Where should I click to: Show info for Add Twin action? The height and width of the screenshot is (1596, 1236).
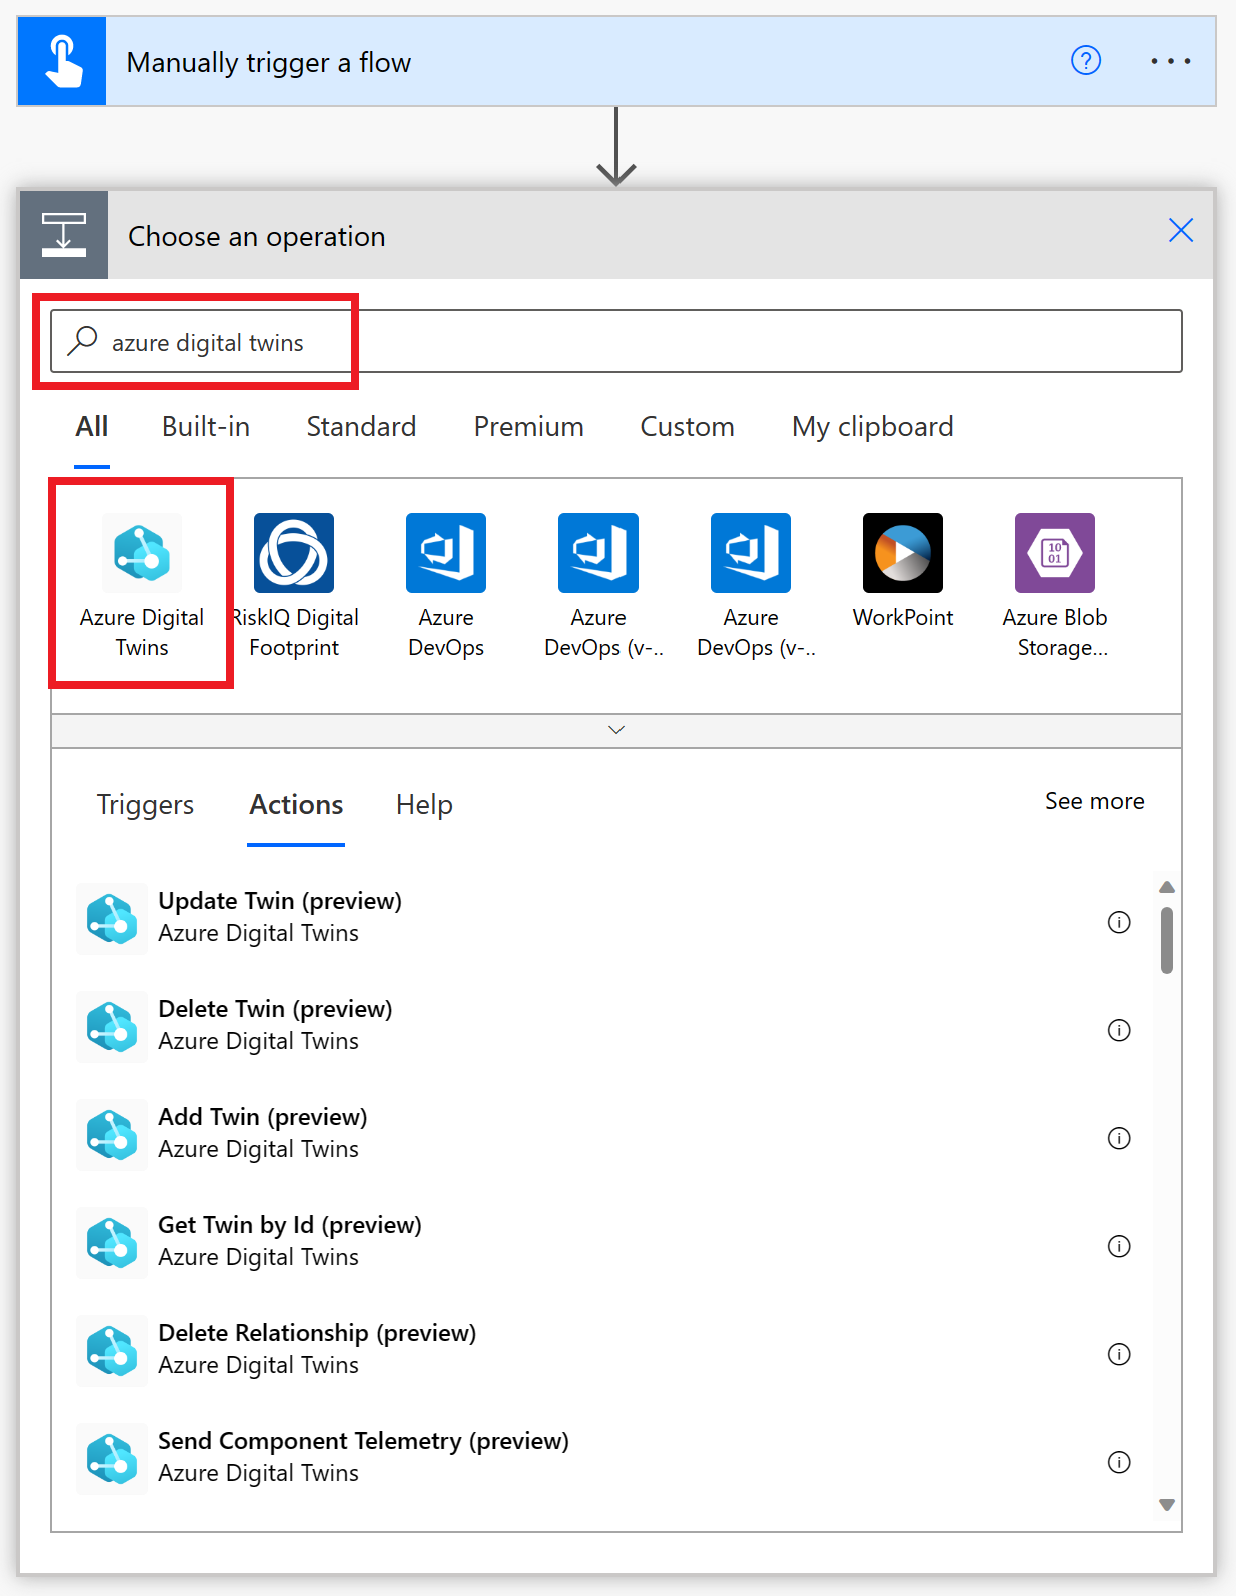[1119, 1138]
